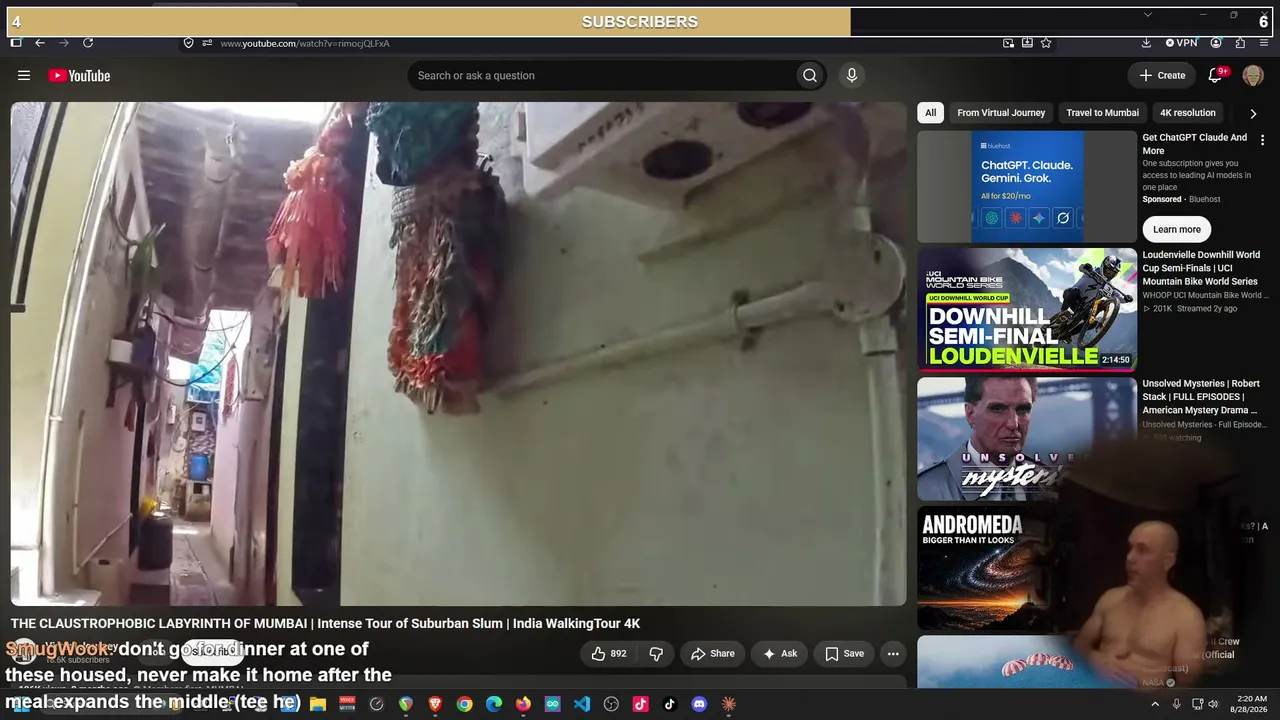The width and height of the screenshot is (1280, 720).
Task: Reload the YouTube page
Action: click(x=88, y=43)
